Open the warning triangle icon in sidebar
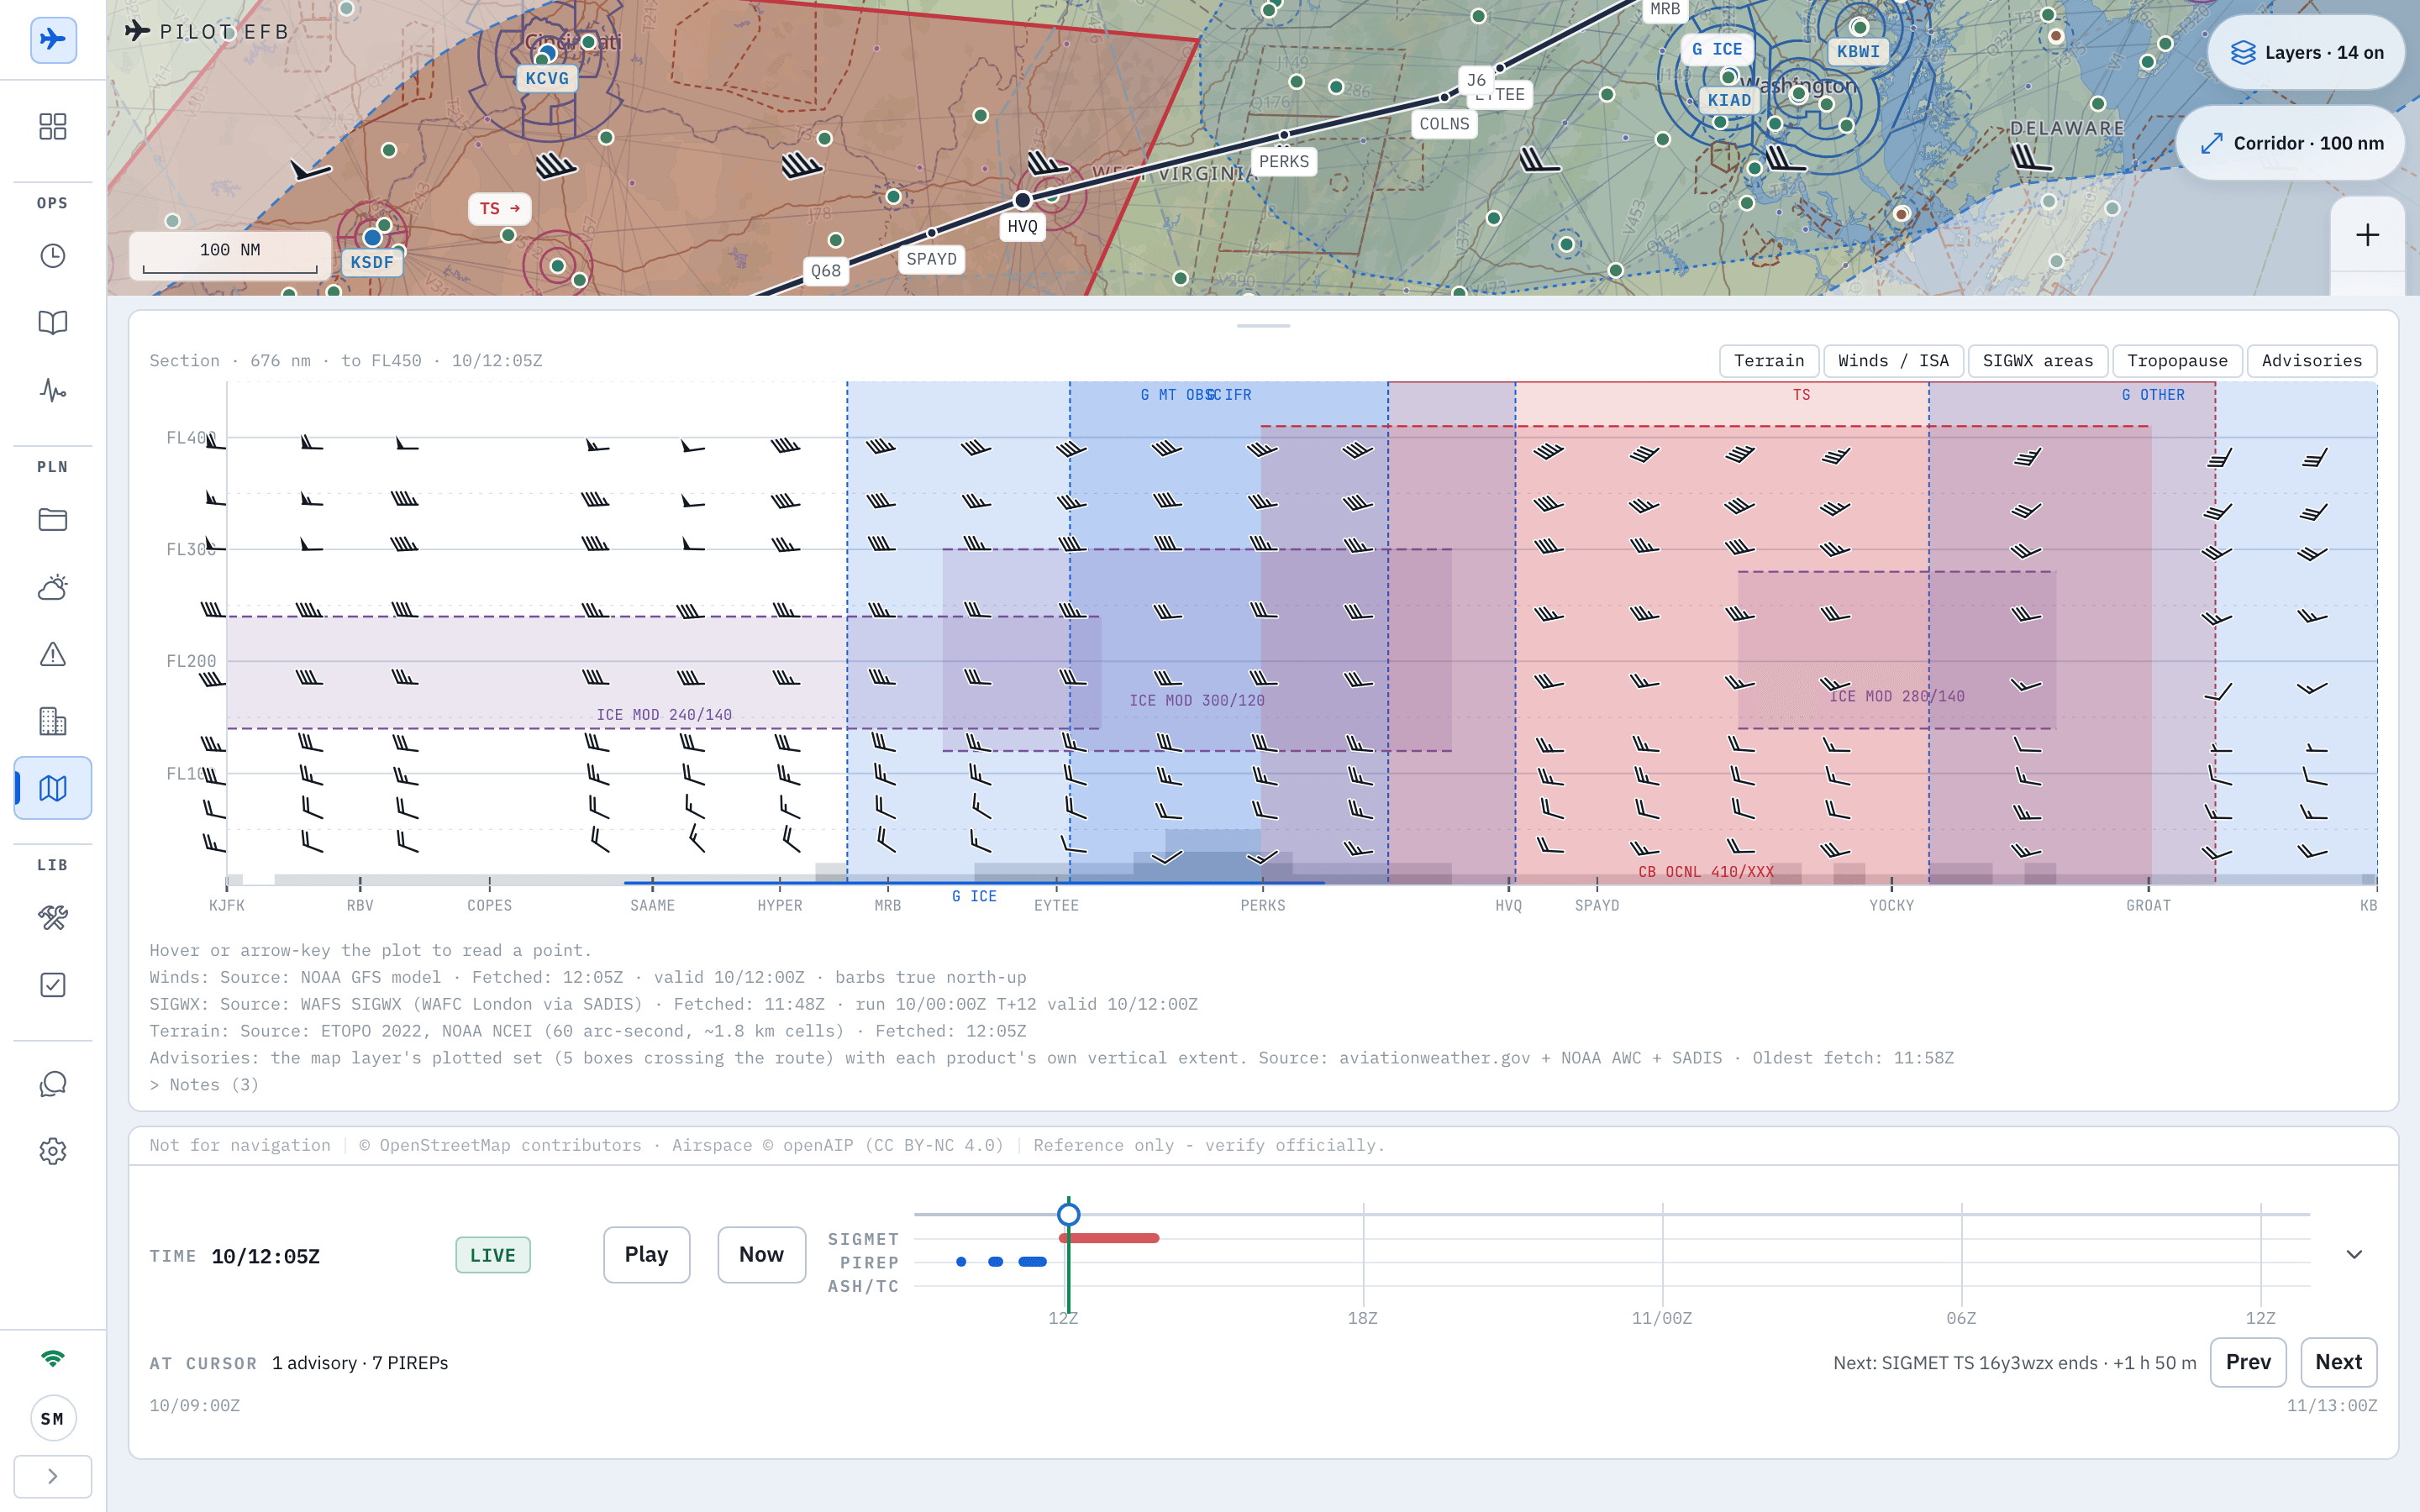 click(53, 654)
